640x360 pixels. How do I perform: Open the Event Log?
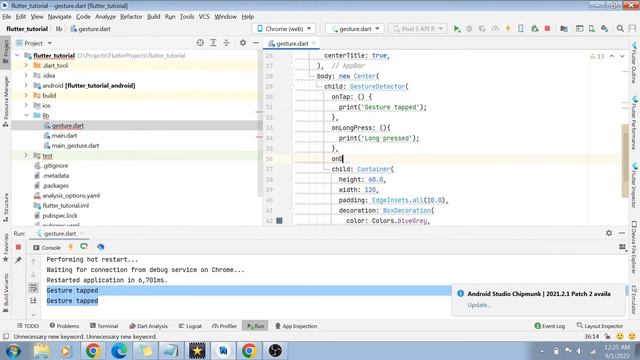click(550, 326)
